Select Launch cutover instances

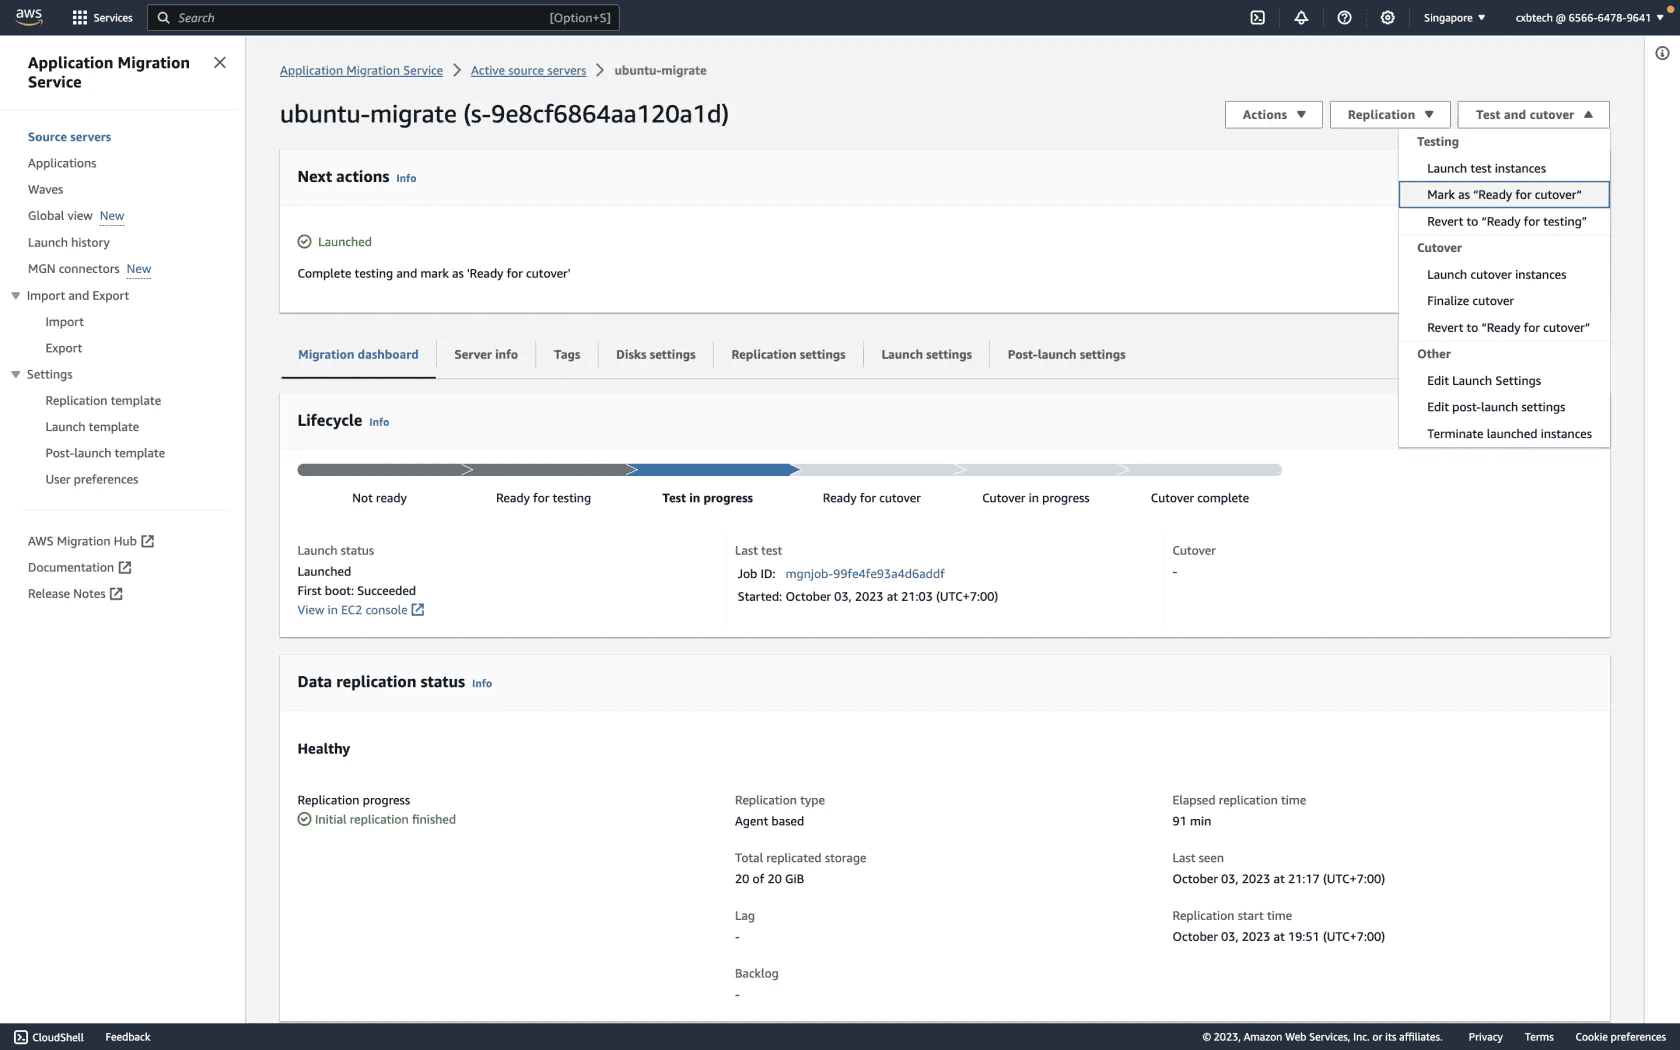click(x=1504, y=275)
